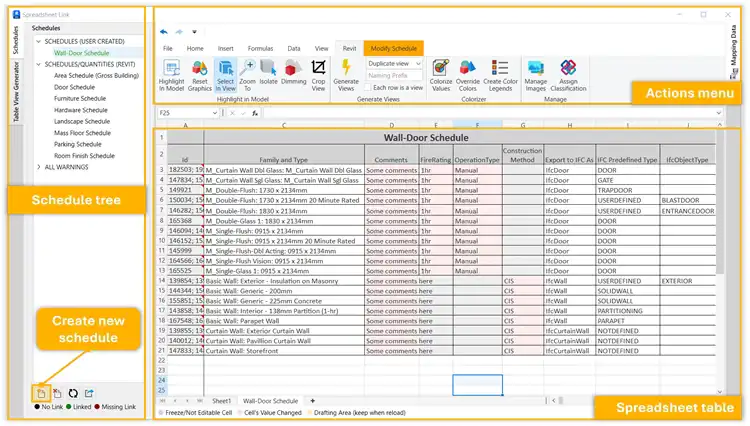Switch to the Formulas ribbon tab

[x=261, y=48]
